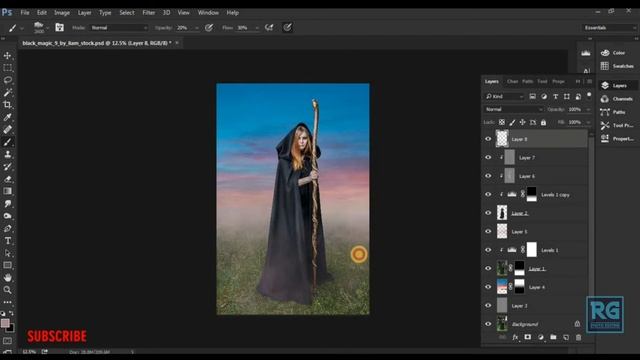Create new adjustment layer icon
The height and width of the screenshot is (360, 640).
(540, 337)
